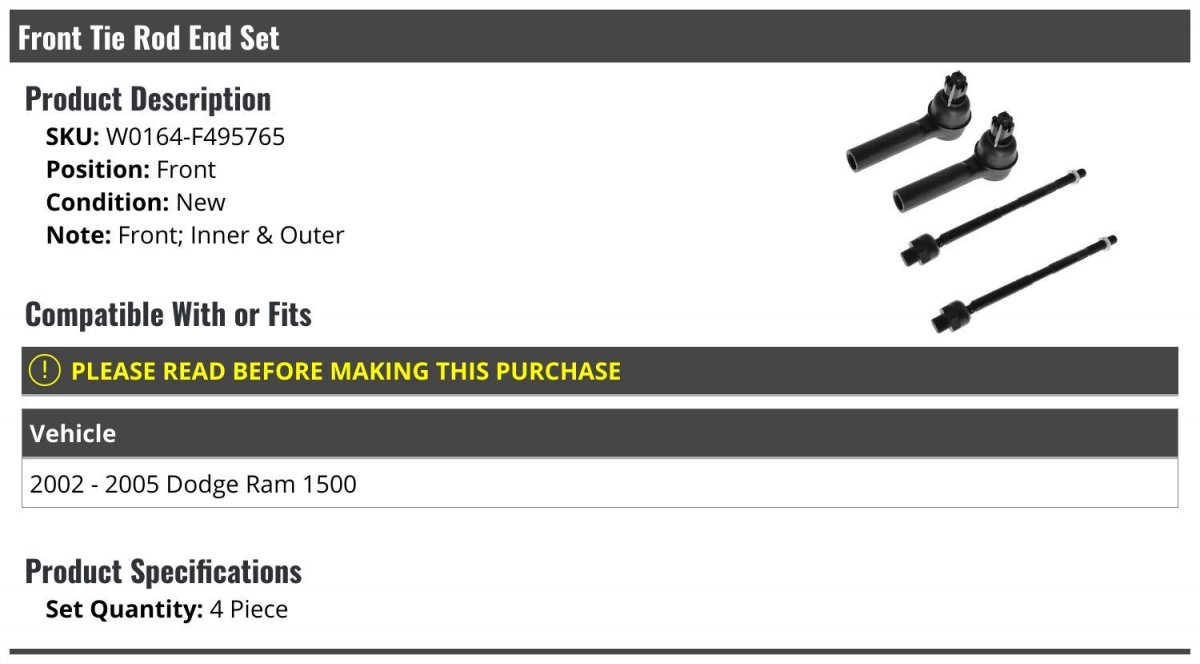Click the Front value beside Position

(186, 170)
